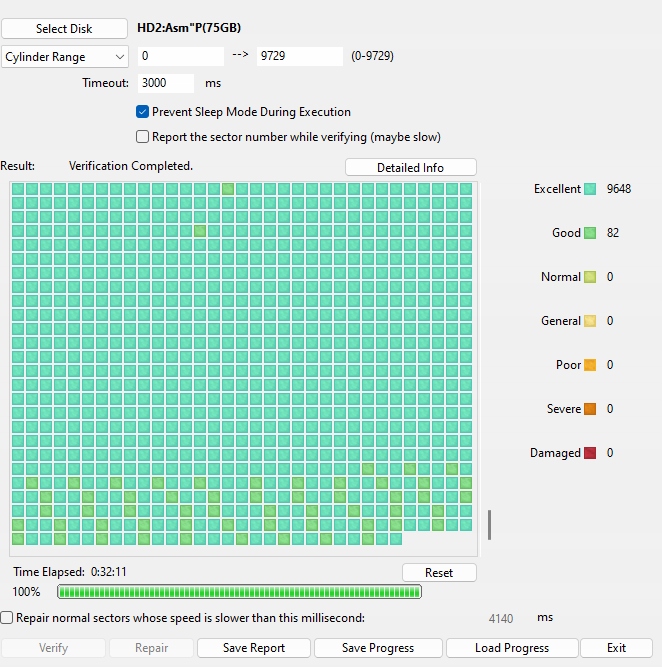Click the Excellent teal legend swatch
The image size is (662, 667).
tap(590, 189)
